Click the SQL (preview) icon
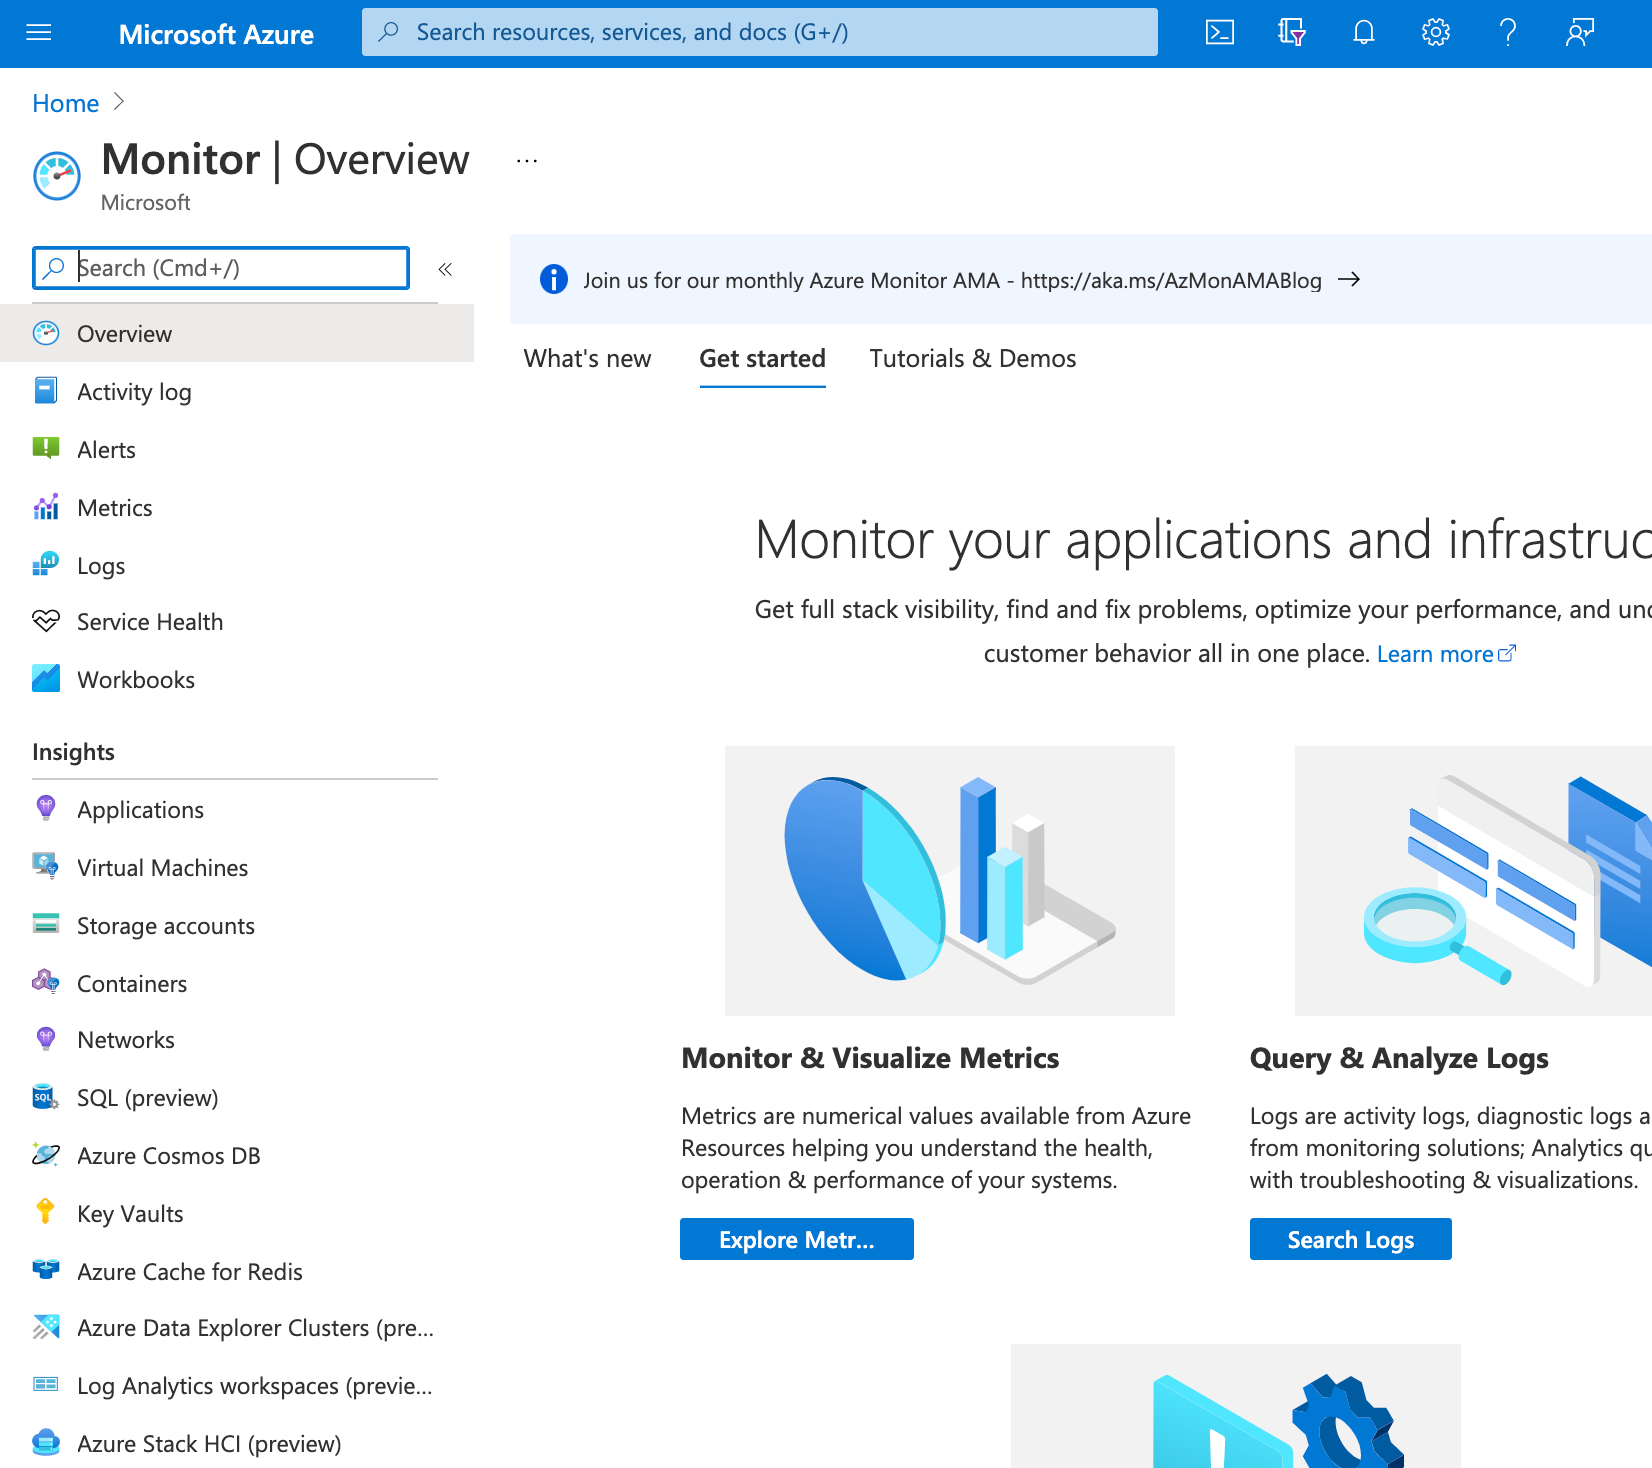 tap(46, 1097)
